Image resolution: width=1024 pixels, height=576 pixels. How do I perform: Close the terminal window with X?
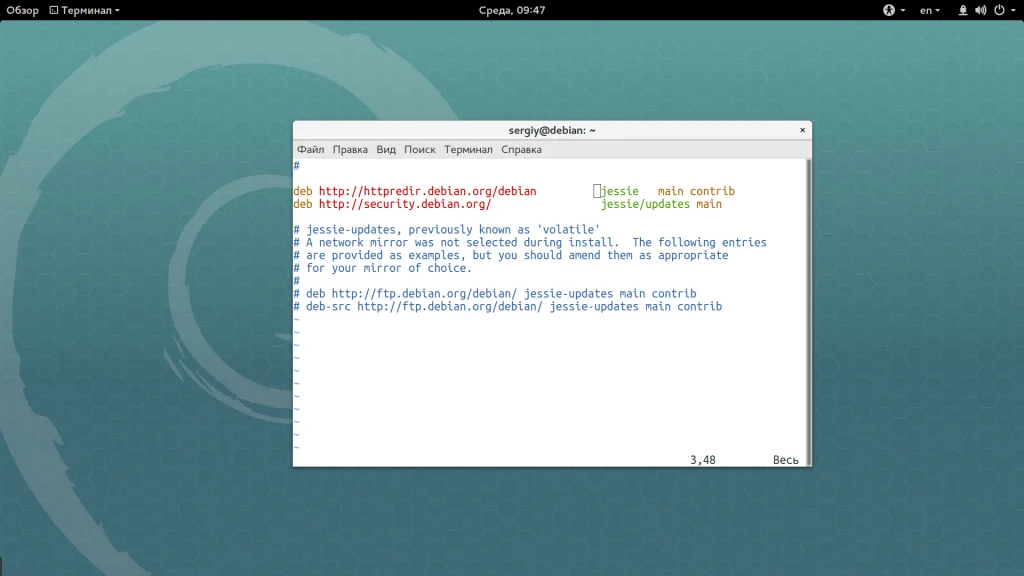click(802, 130)
